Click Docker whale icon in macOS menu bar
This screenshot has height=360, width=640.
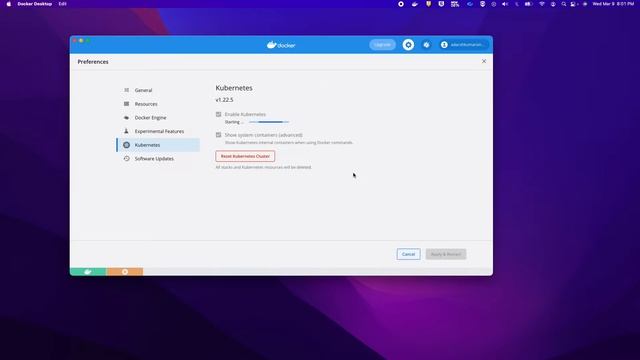tap(415, 4)
